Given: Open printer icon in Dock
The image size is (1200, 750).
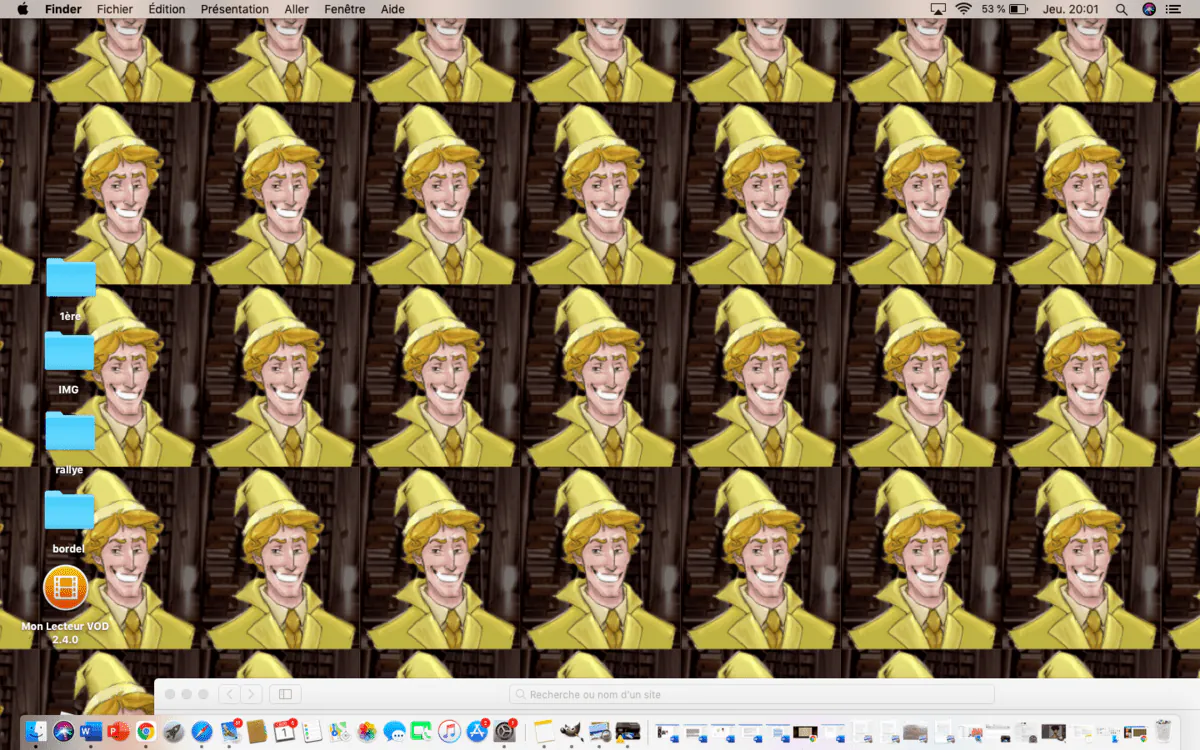Looking at the screenshot, I should tap(628, 732).
